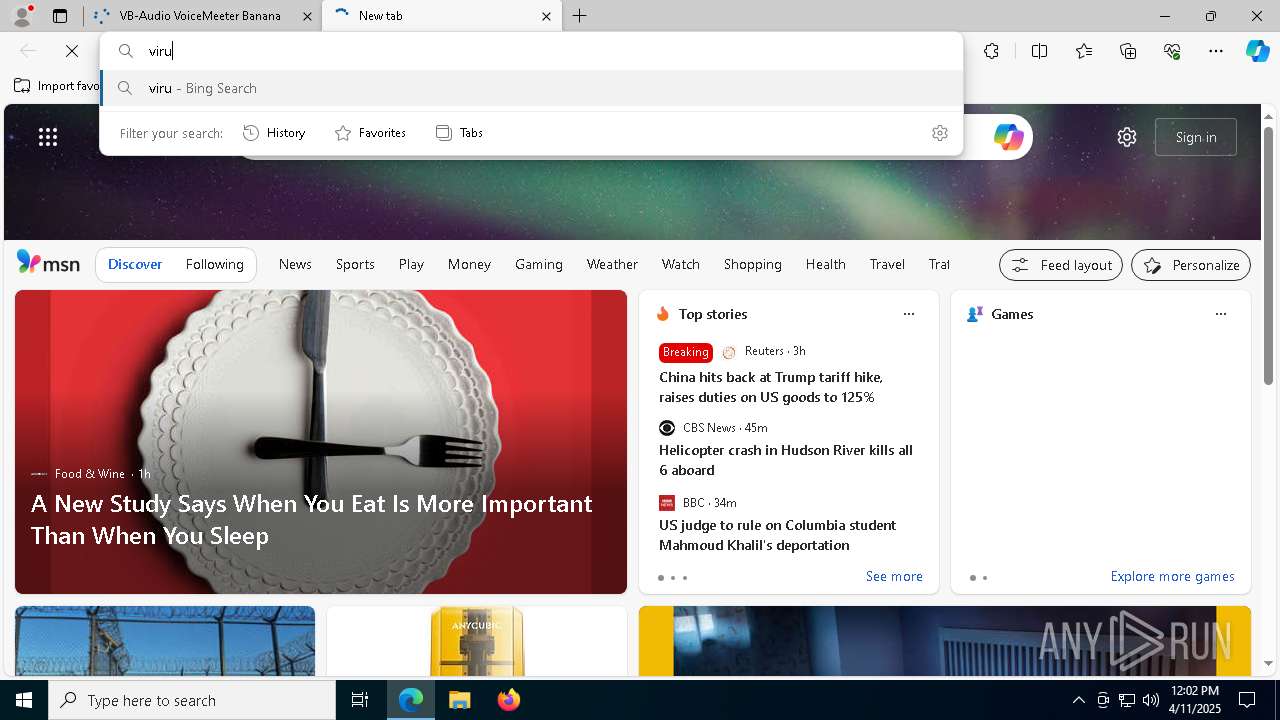Open the Favorites star toolbar icon
Image resolution: width=1280 pixels, height=720 pixels.
pyautogui.click(x=1084, y=51)
